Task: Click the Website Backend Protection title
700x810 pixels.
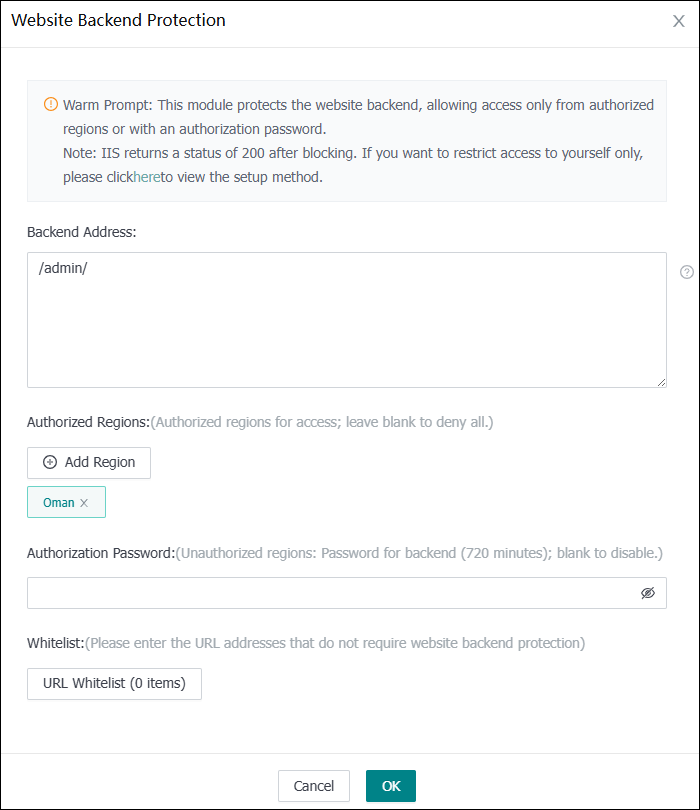Action: point(118,20)
